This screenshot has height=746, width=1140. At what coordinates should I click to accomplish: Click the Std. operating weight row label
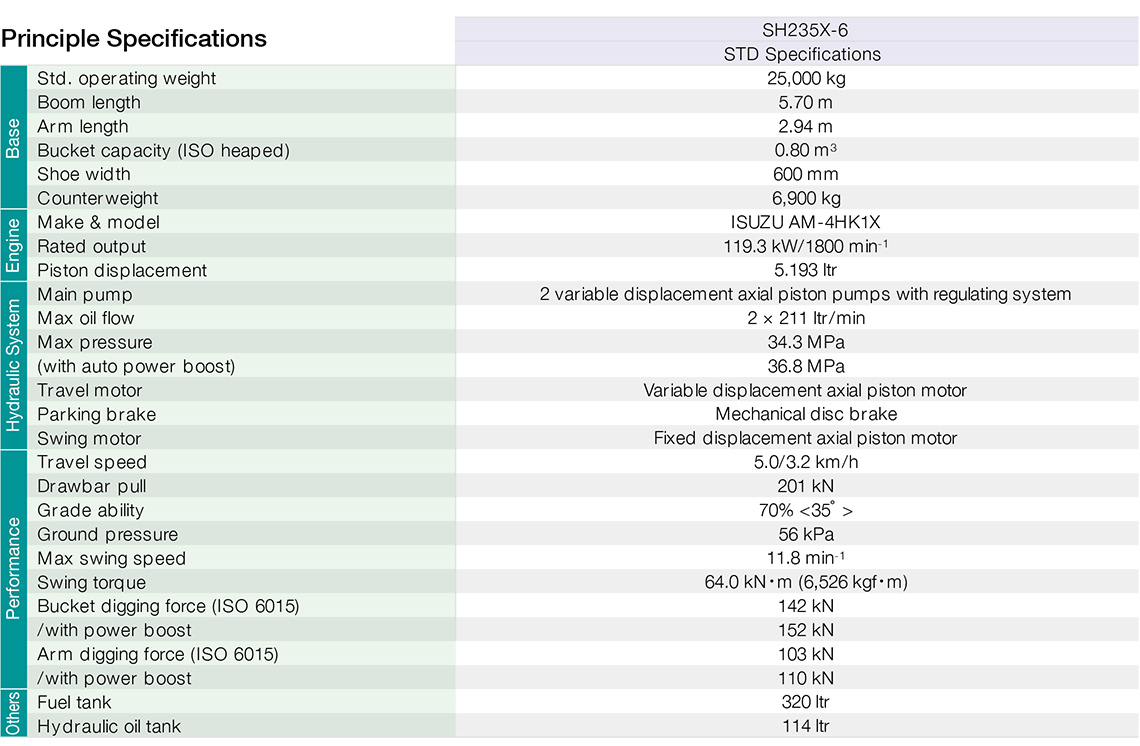127,78
